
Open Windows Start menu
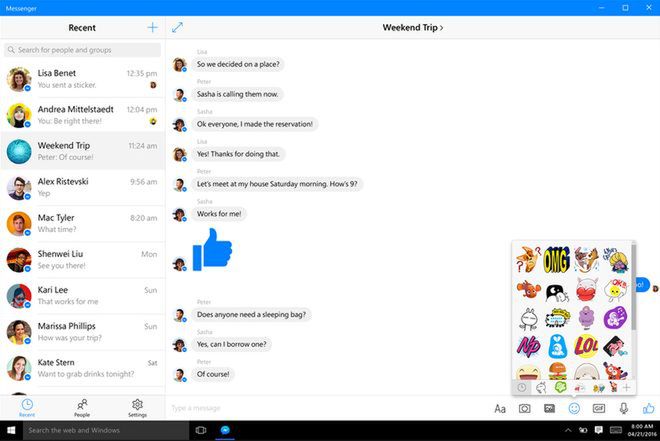pyautogui.click(x=11, y=430)
